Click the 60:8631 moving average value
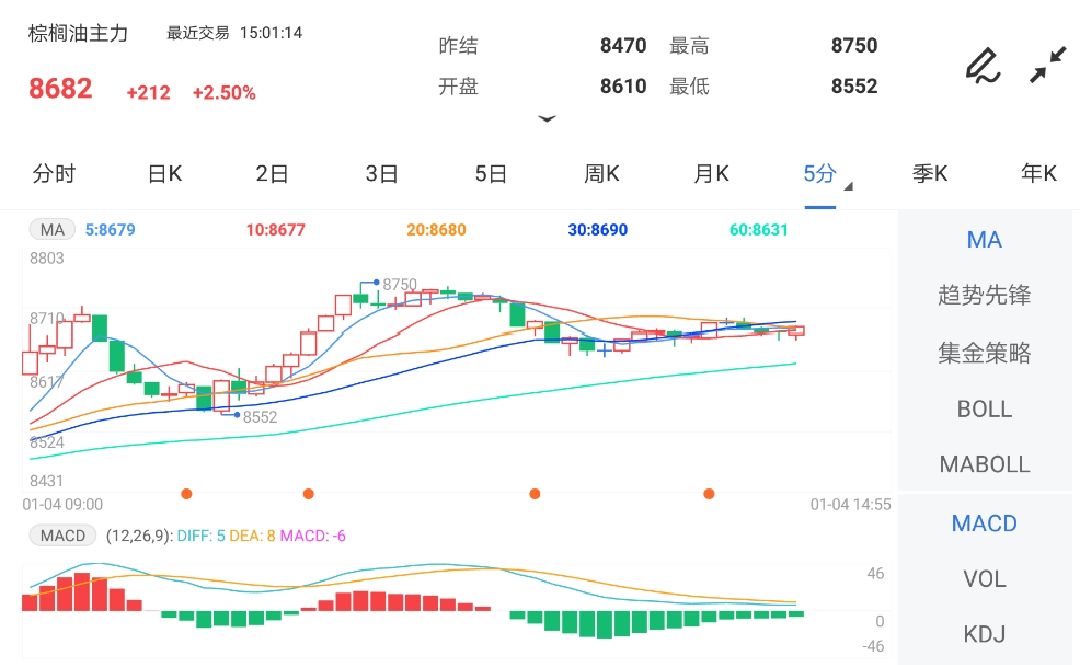Viewport: 1080px width, 665px height. (758, 229)
